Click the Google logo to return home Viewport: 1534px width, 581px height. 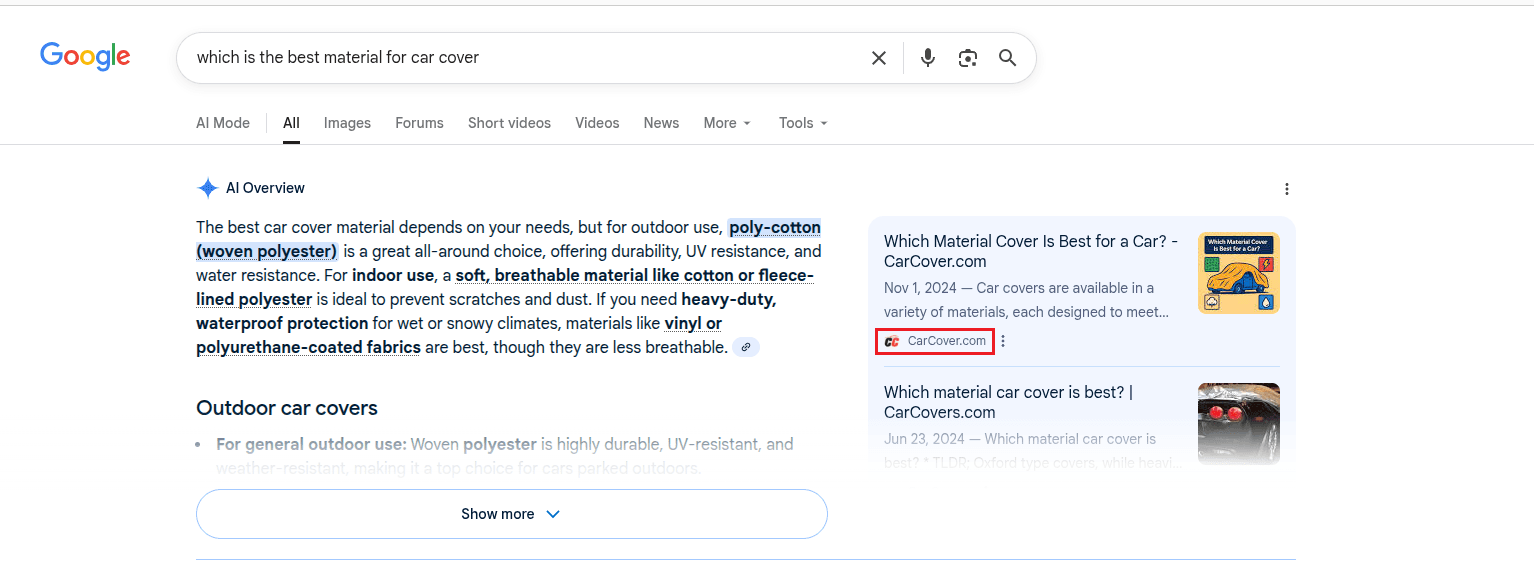[84, 56]
